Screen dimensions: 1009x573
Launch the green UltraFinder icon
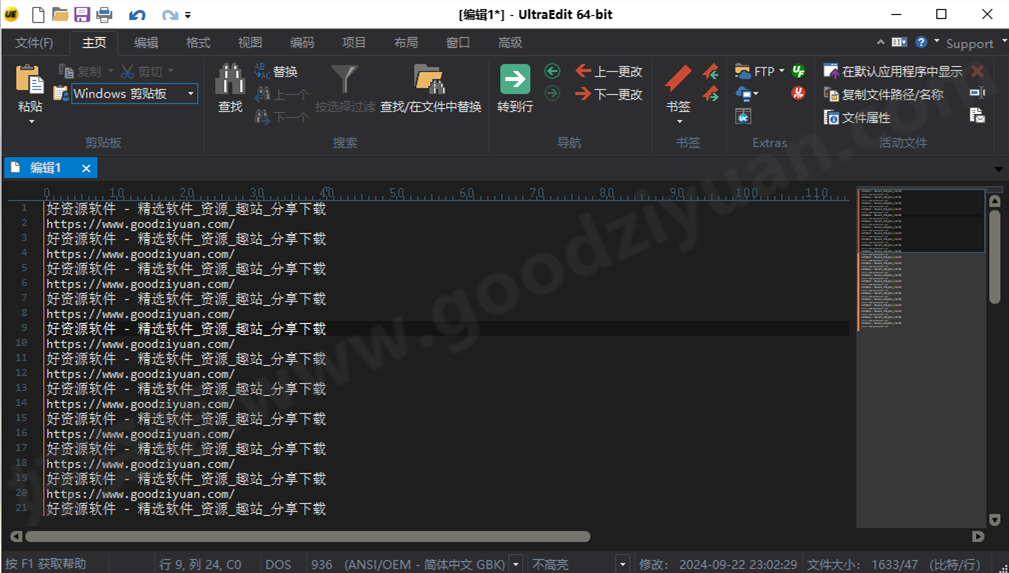point(798,71)
